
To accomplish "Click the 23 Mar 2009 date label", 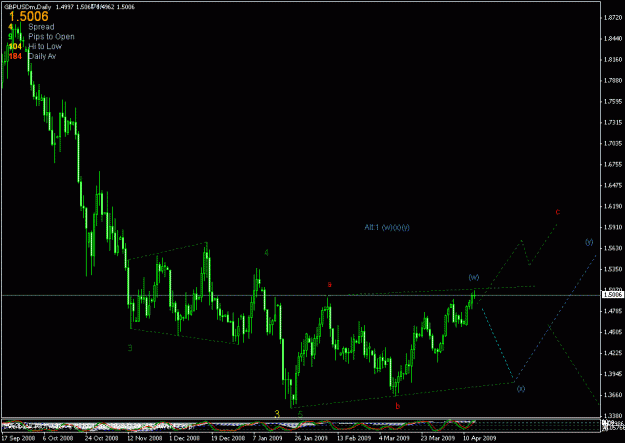I will click(437, 438).
